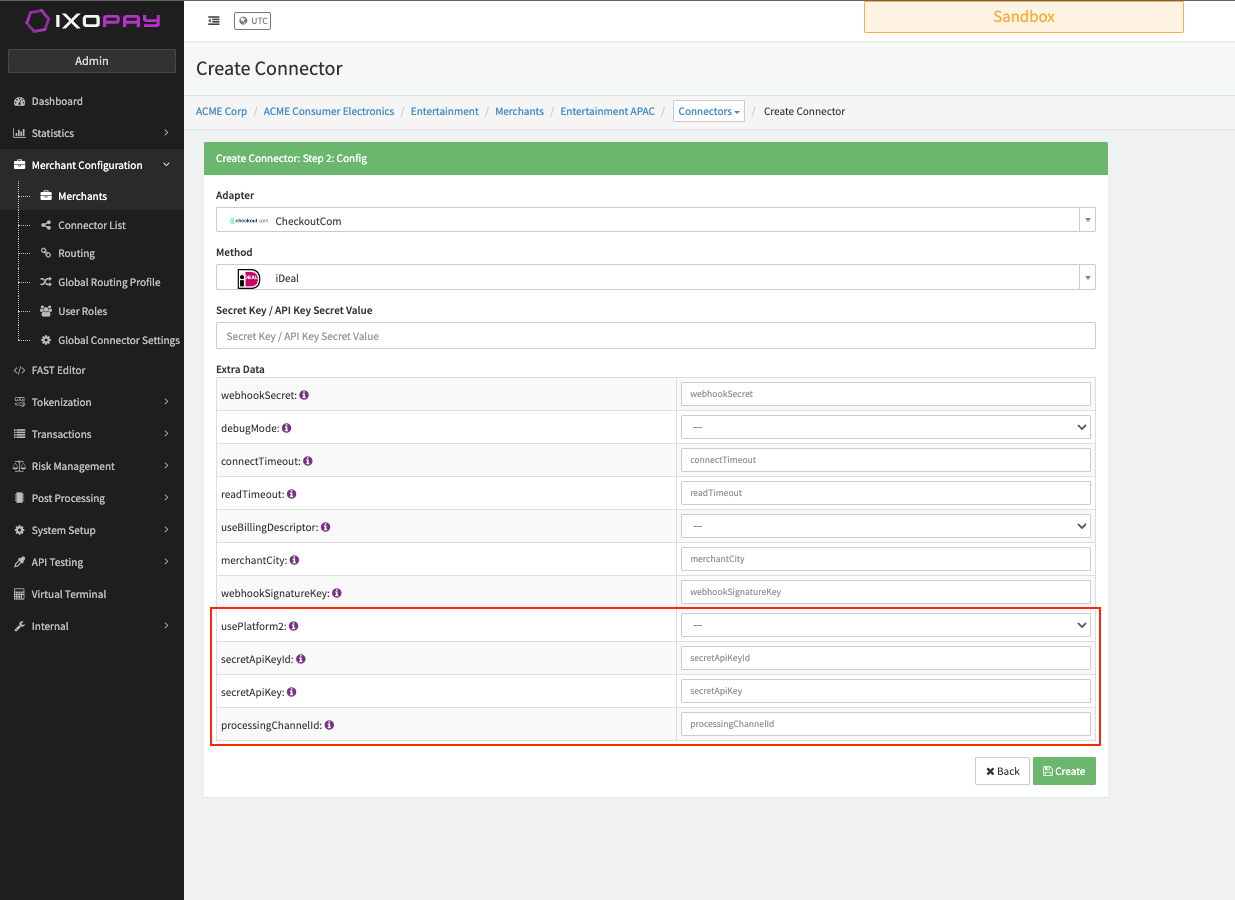
Task: Expand the Risk Management menu
Action: 92,466
